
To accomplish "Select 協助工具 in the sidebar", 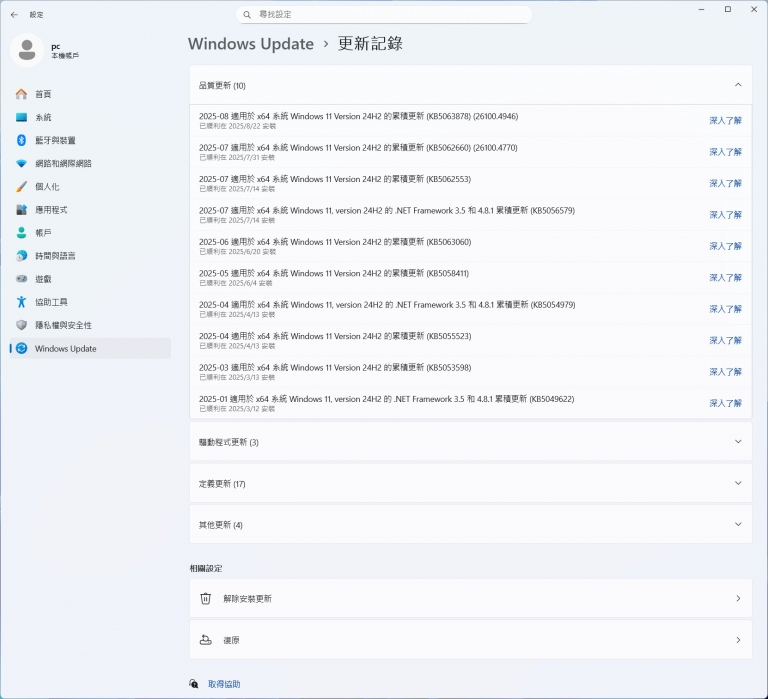I will pos(90,302).
